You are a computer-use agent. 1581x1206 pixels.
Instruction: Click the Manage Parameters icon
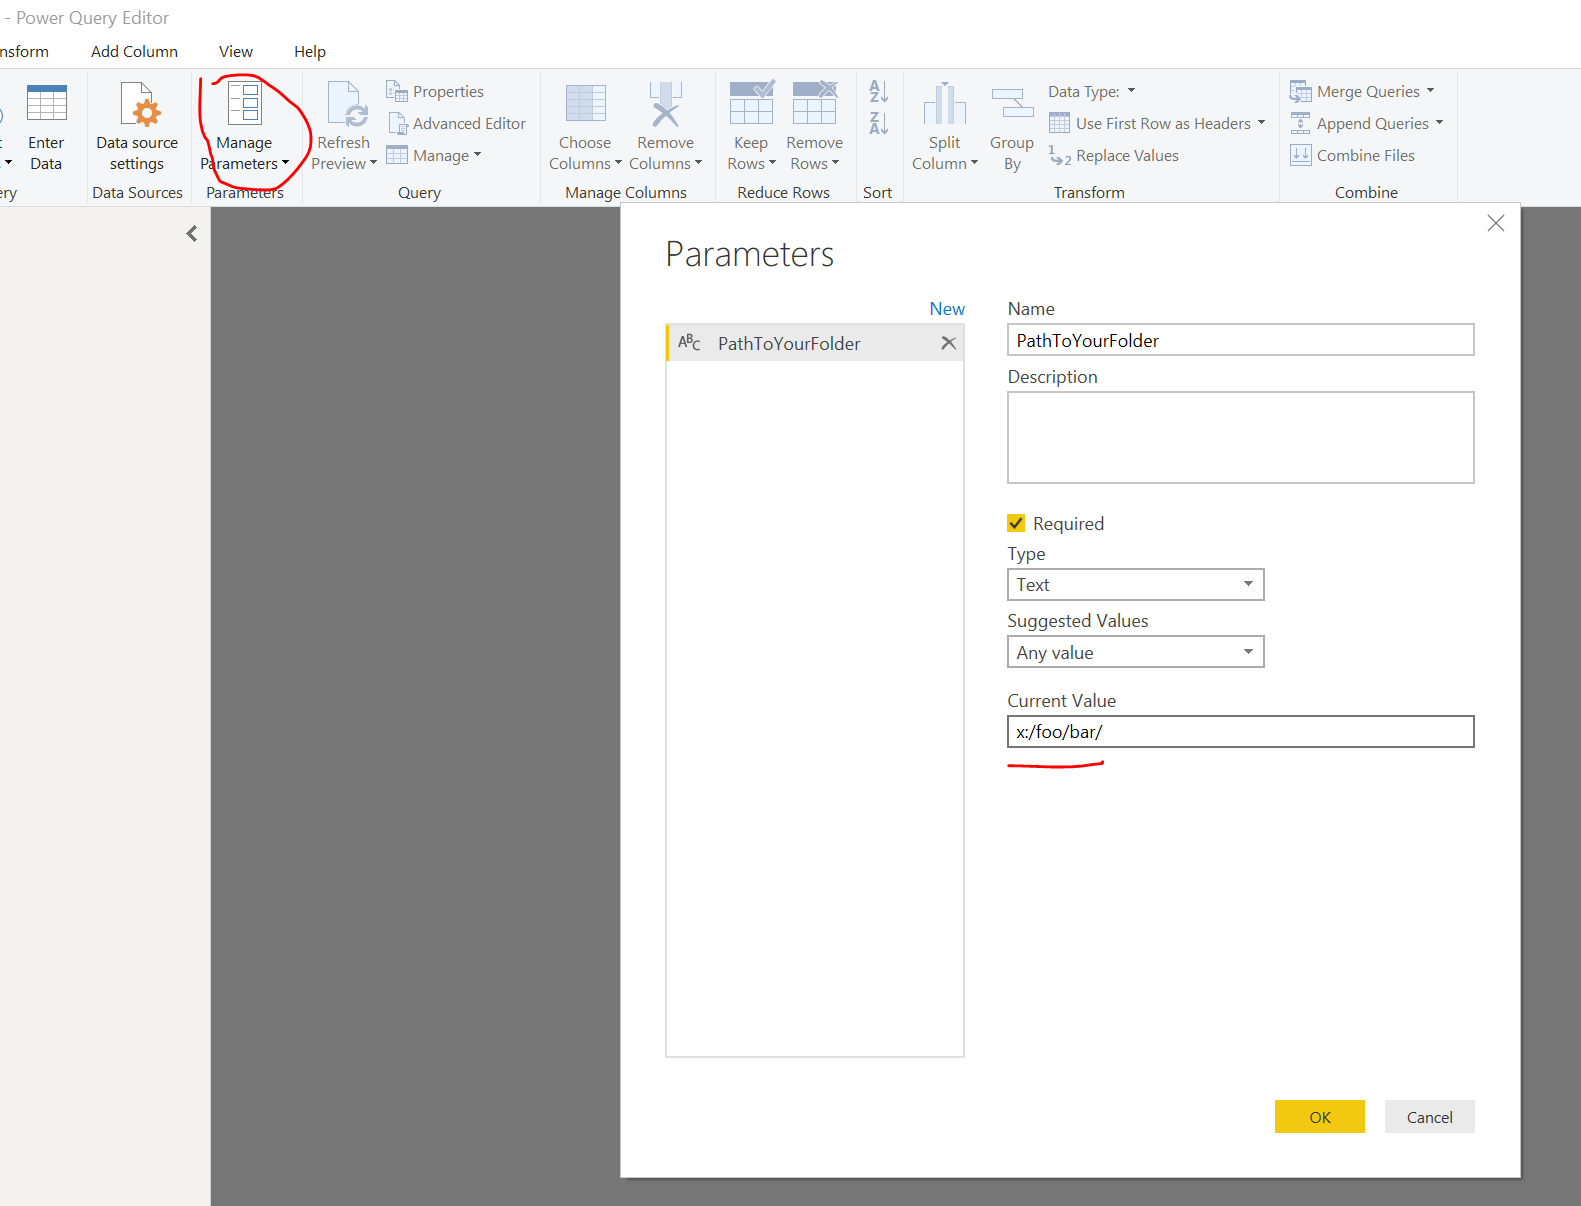[244, 104]
